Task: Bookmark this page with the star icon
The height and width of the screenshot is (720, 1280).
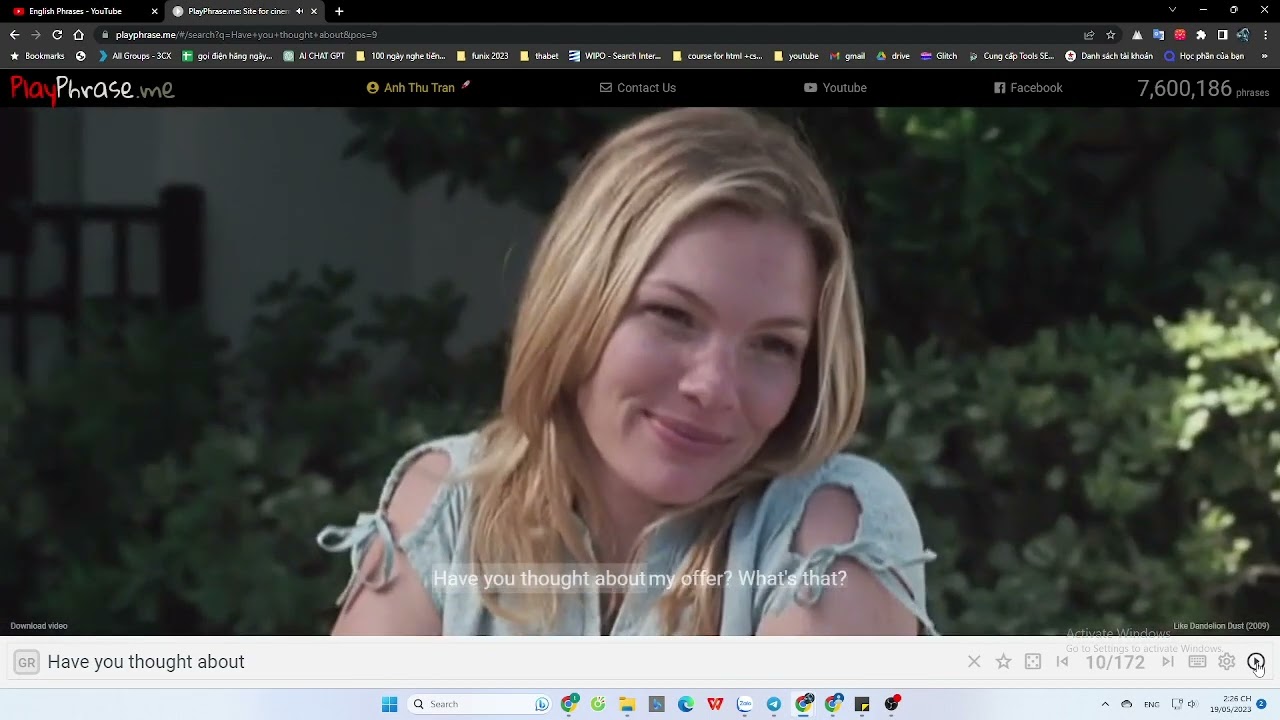Action: pos(1110,34)
